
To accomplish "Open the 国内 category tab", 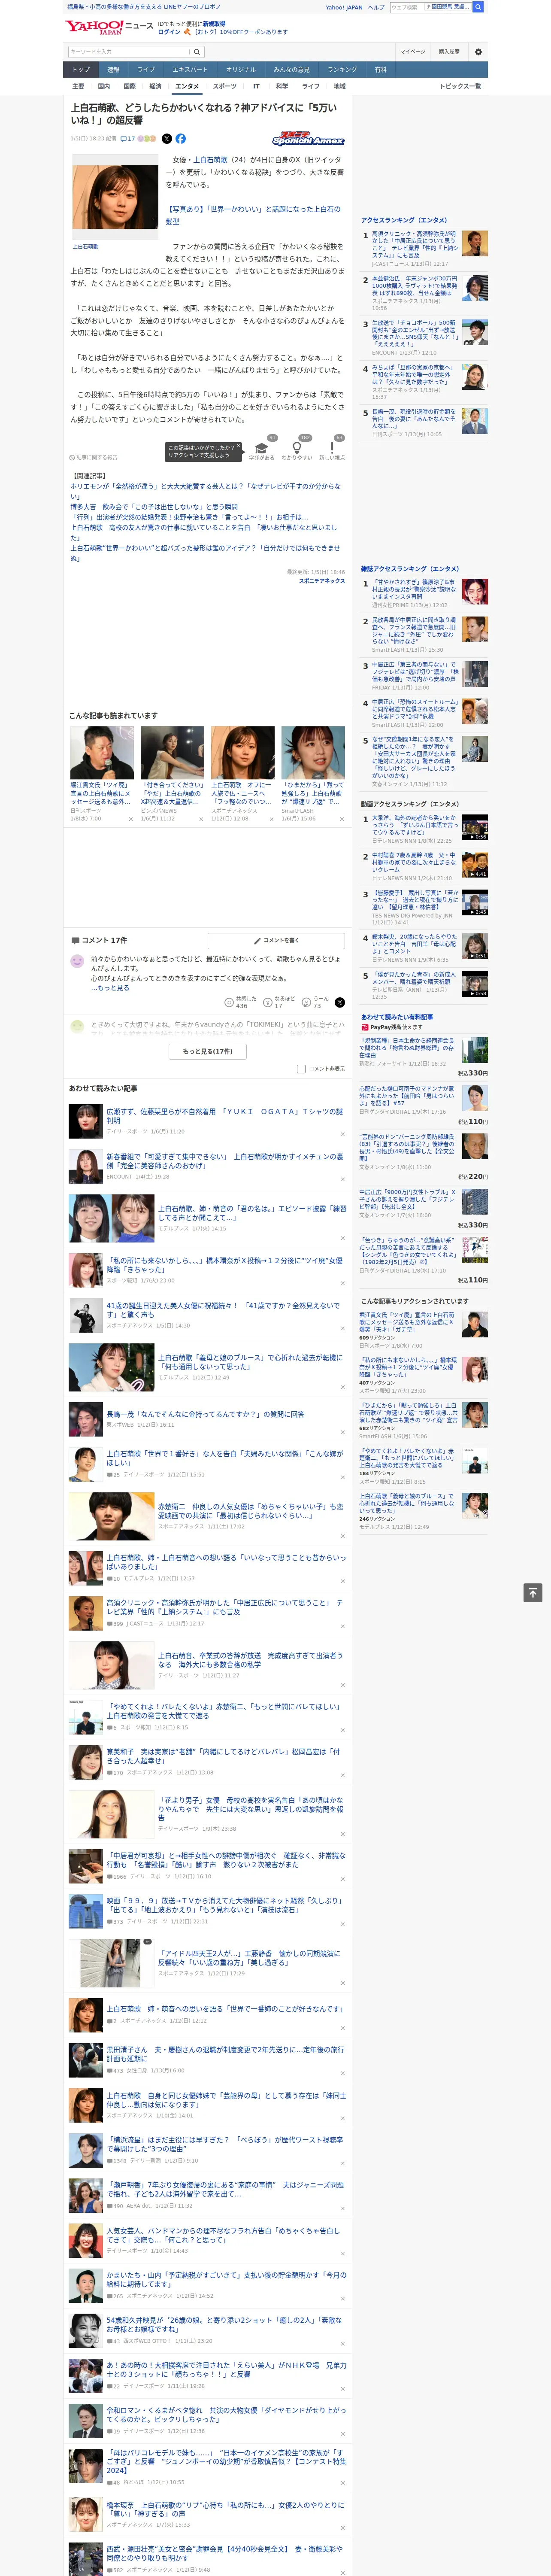I will click(x=104, y=87).
